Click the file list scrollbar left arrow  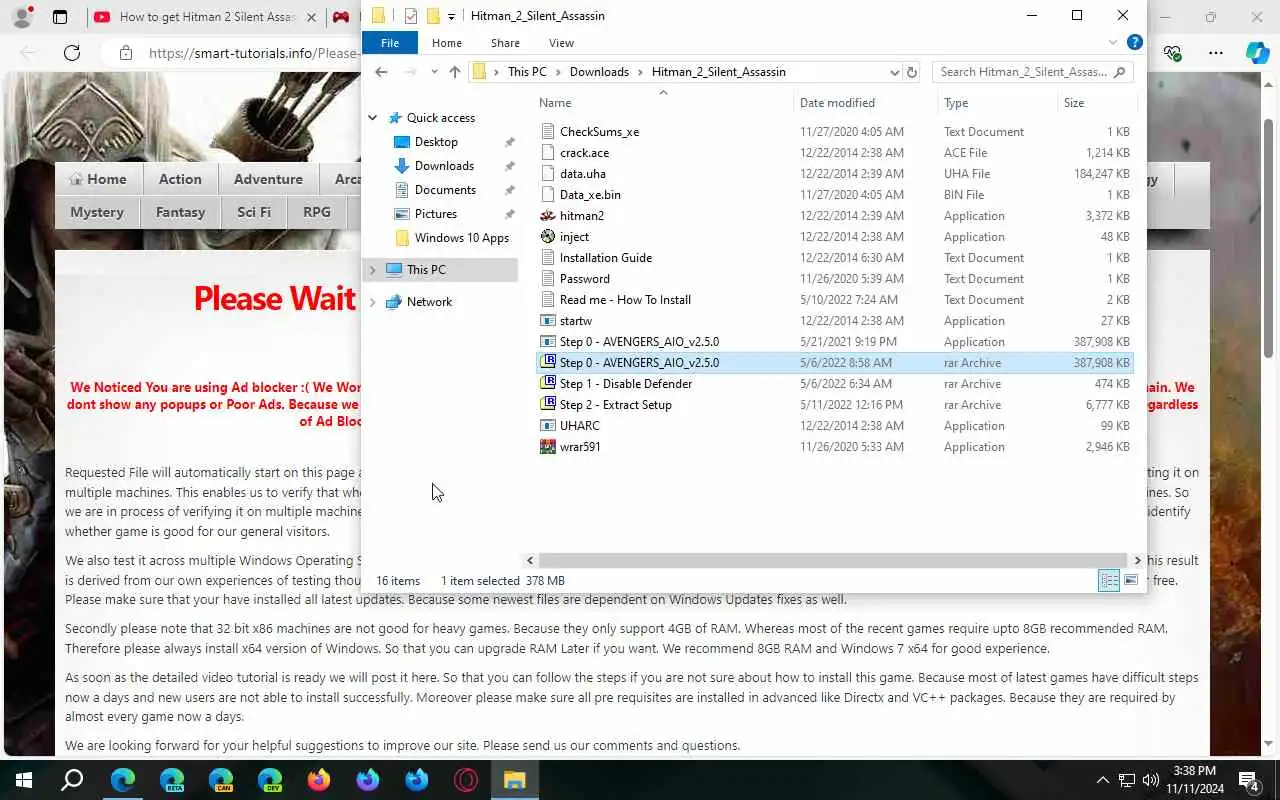(x=530, y=561)
